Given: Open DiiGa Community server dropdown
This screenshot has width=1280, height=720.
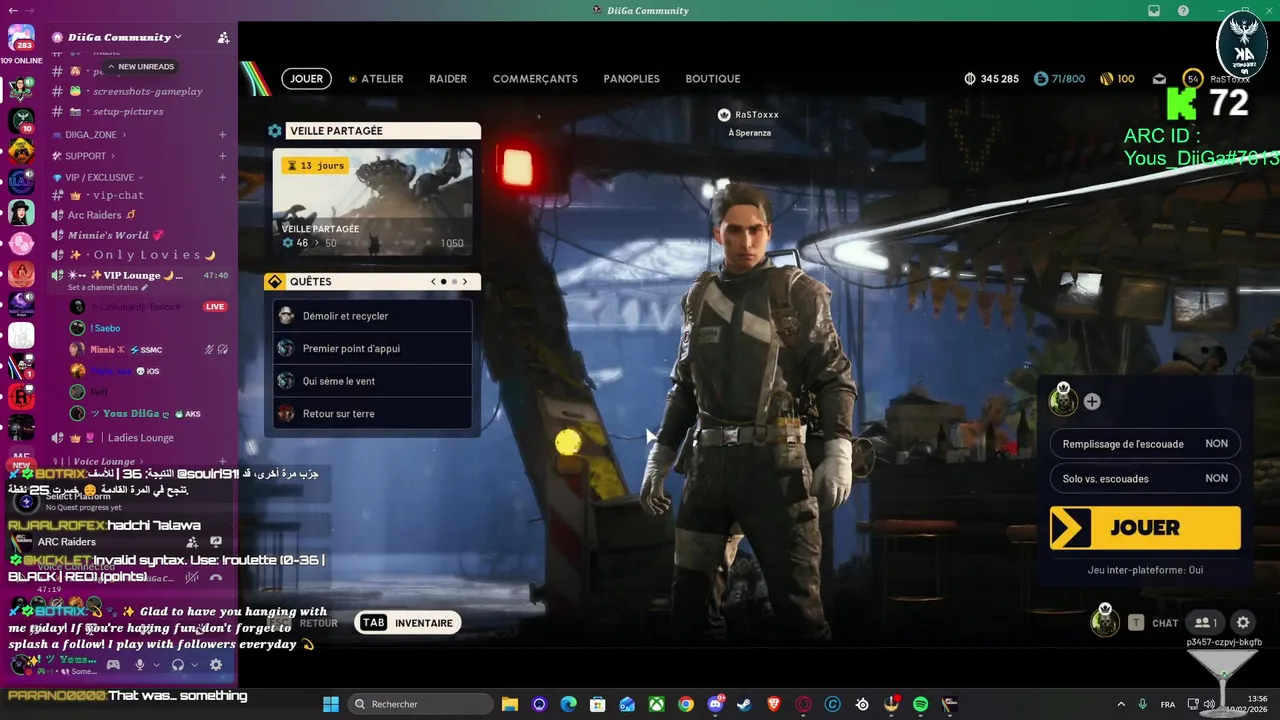Looking at the screenshot, I should [x=125, y=37].
